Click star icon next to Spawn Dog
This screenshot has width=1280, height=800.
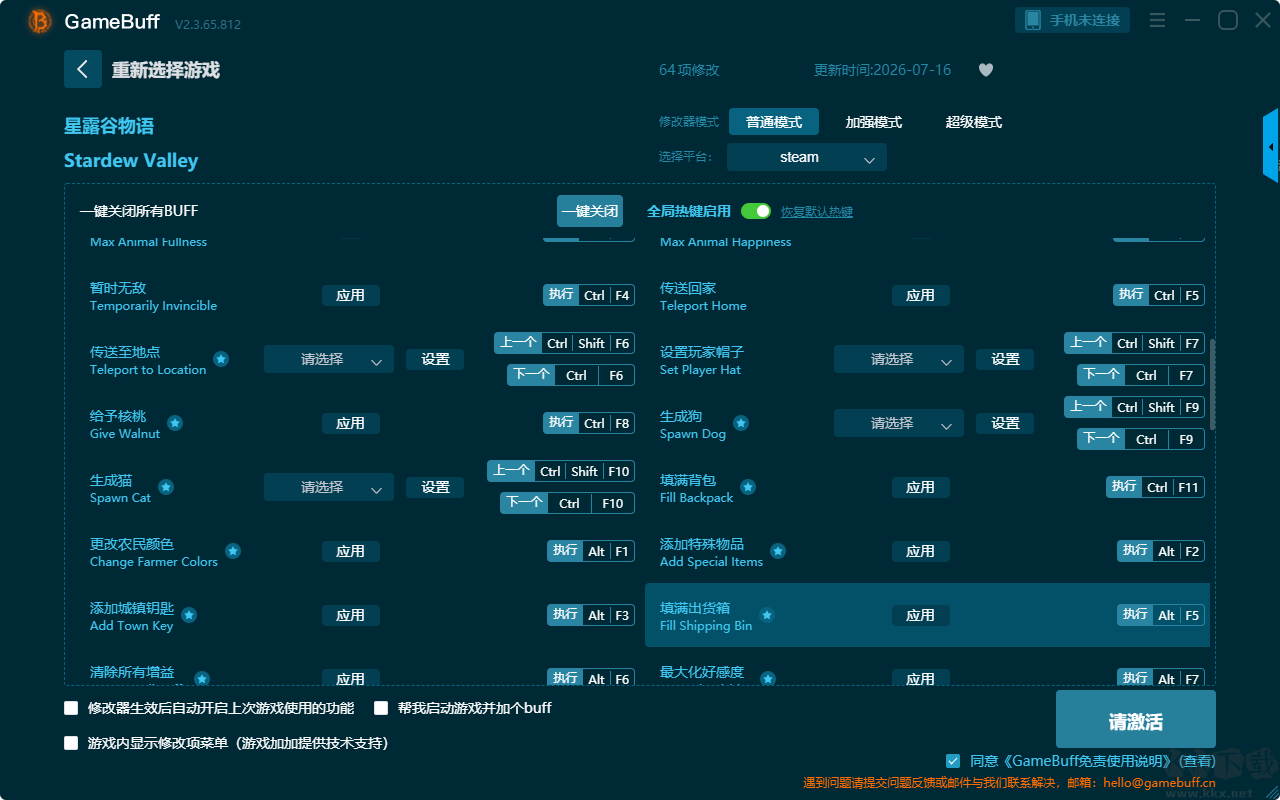click(741, 423)
